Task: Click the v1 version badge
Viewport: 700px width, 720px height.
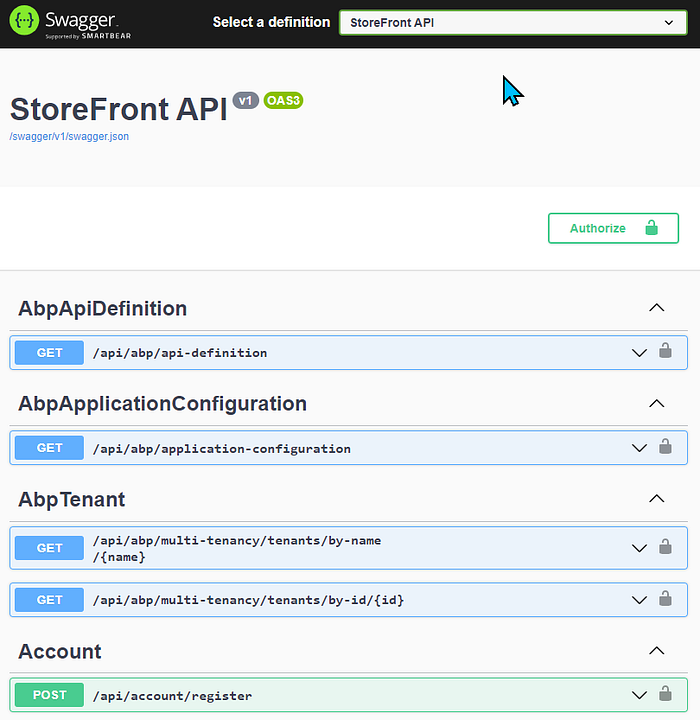Action: click(246, 101)
